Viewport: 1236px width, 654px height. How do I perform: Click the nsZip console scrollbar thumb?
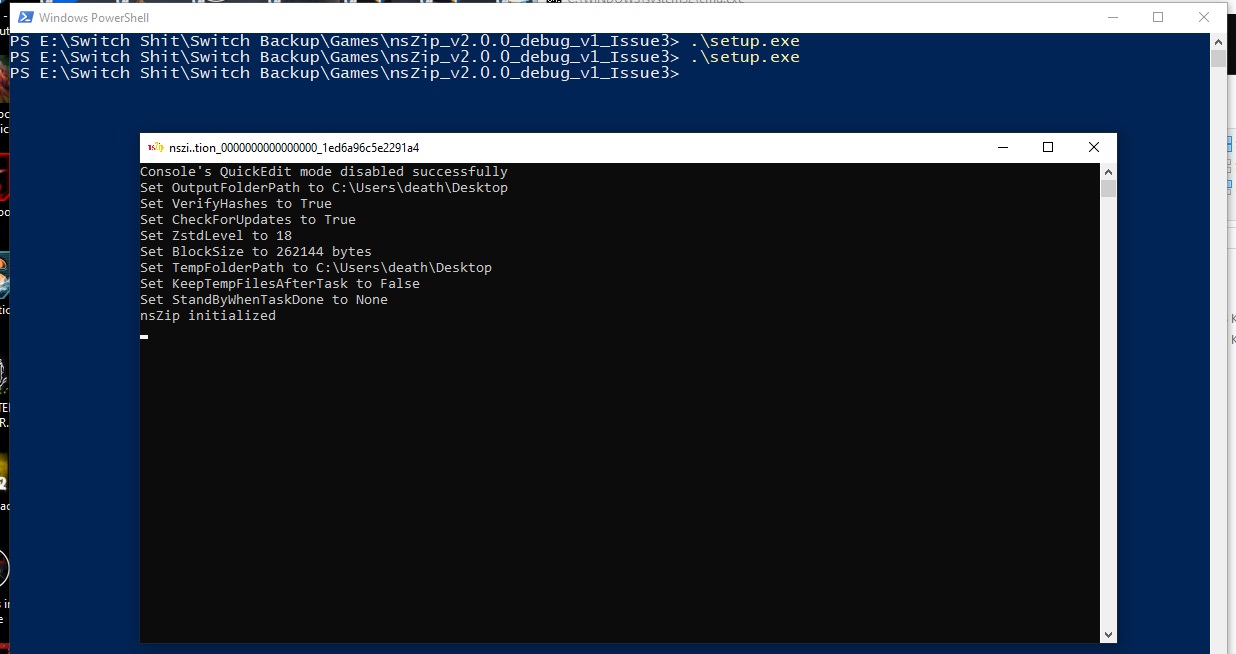tap(1108, 189)
